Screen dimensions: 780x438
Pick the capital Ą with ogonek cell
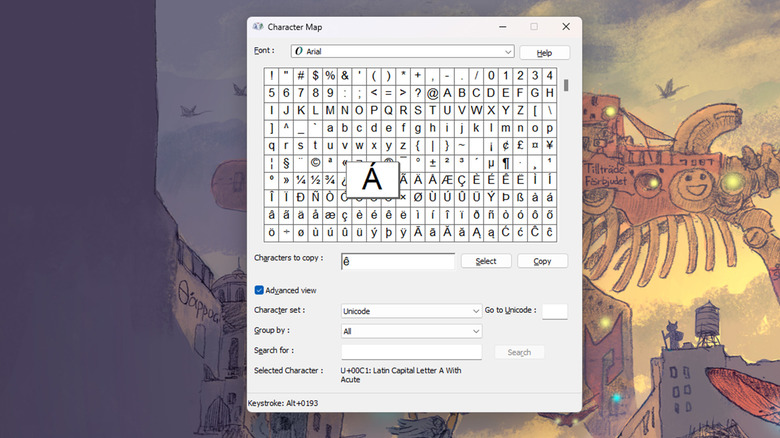pyautogui.click(x=476, y=232)
